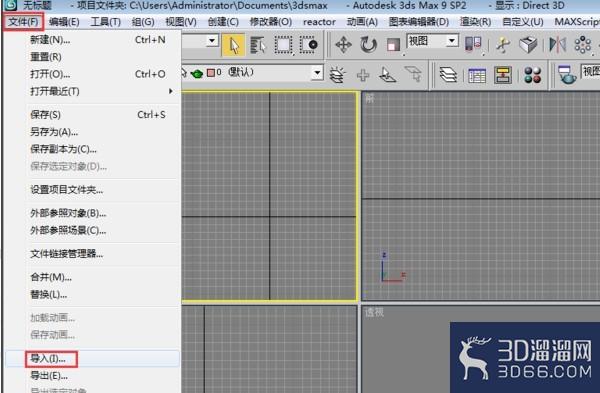Choose 导出(E)... from the File menu
The height and width of the screenshot is (393, 600).
pos(92,376)
